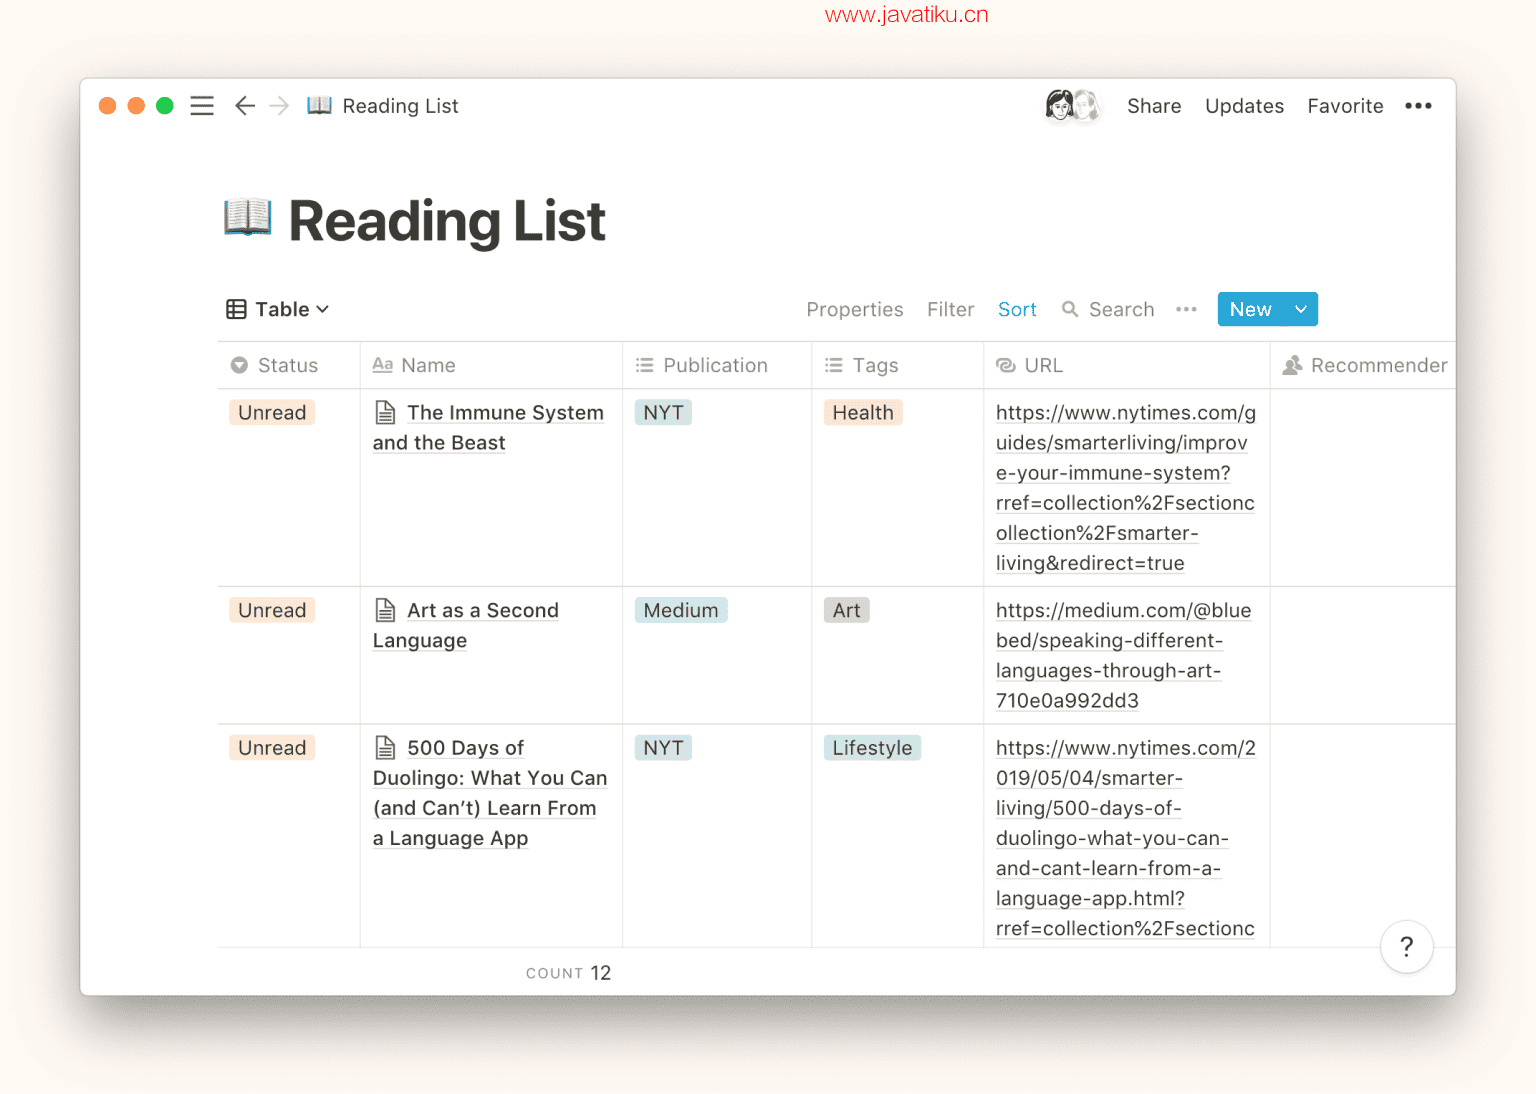Open the Art as a Second Language page
This screenshot has height=1094, width=1536.
coord(482,610)
